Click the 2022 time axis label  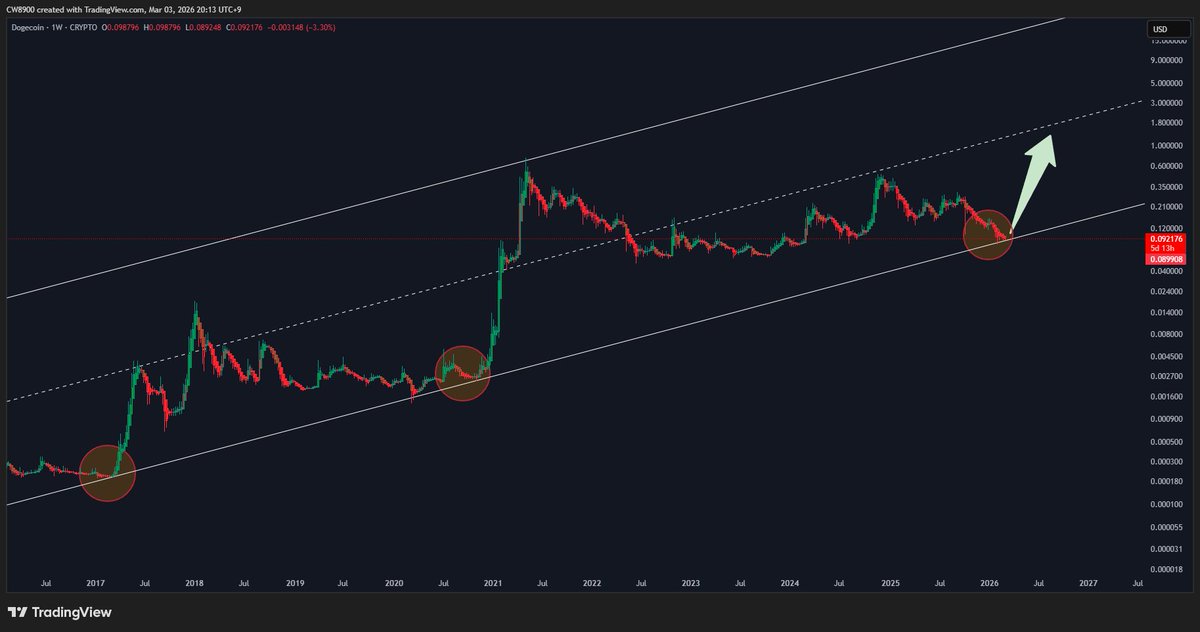[x=591, y=582]
